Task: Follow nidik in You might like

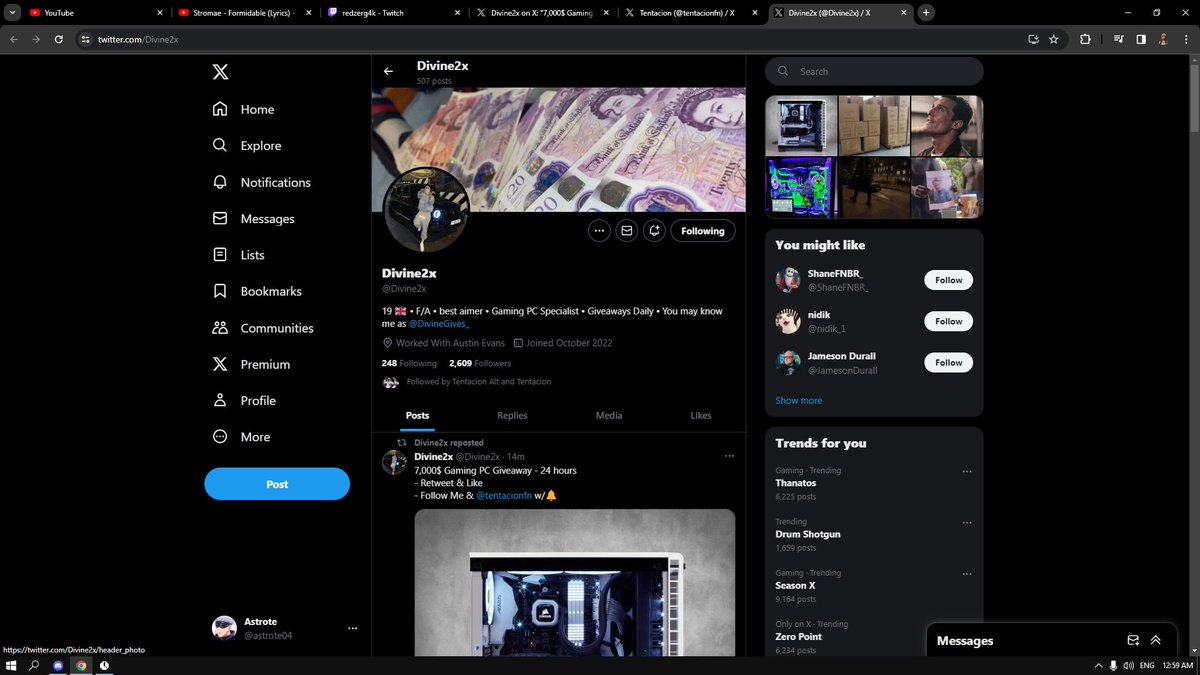Action: [x=948, y=321]
